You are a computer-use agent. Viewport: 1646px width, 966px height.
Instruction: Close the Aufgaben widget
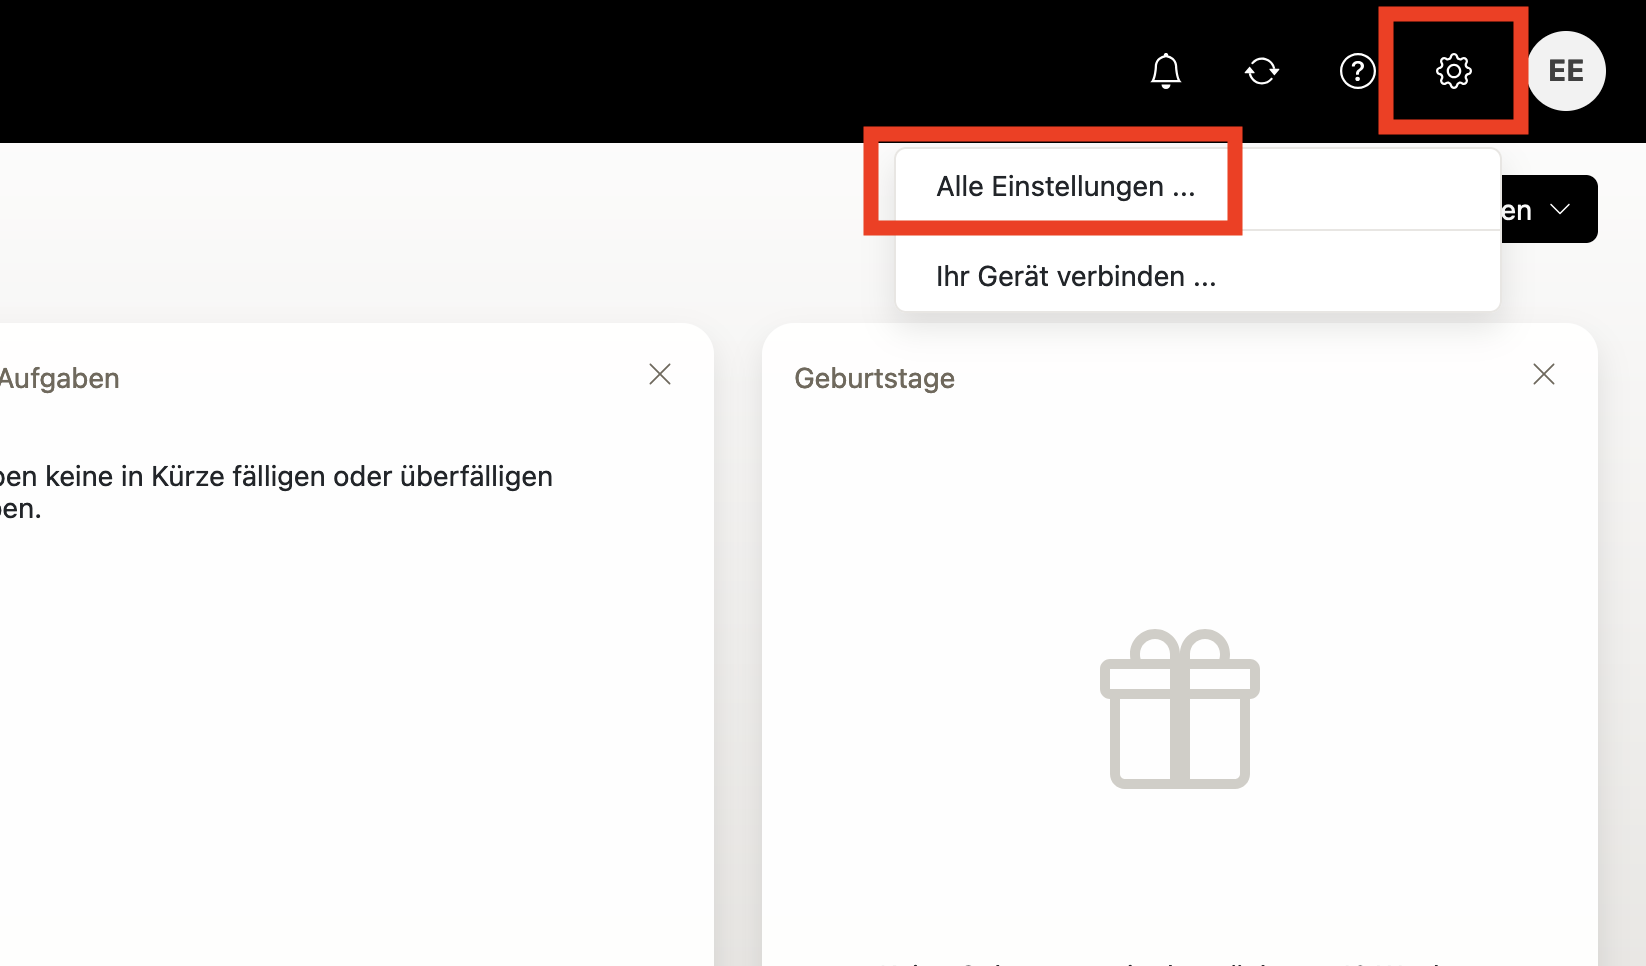pyautogui.click(x=660, y=374)
